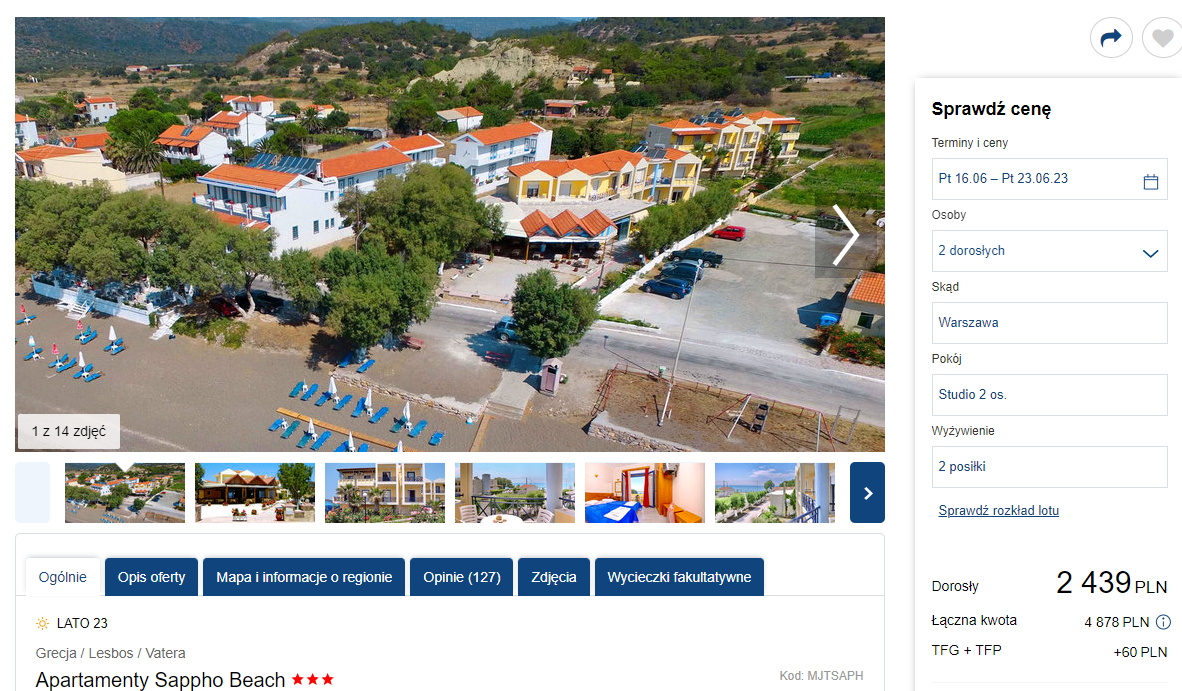The image size is (1182, 691).
Task: Advance thumbnail strip with blue arrow button
Action: tap(867, 493)
